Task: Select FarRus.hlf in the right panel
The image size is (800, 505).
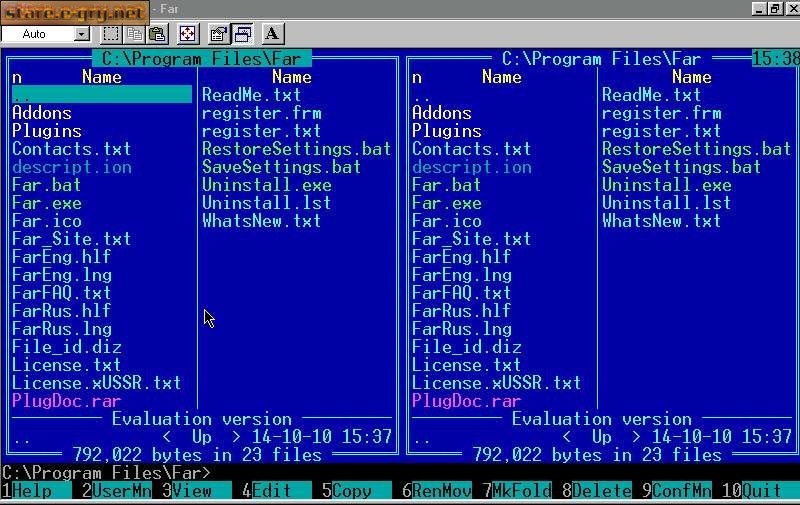Action: click(x=461, y=311)
